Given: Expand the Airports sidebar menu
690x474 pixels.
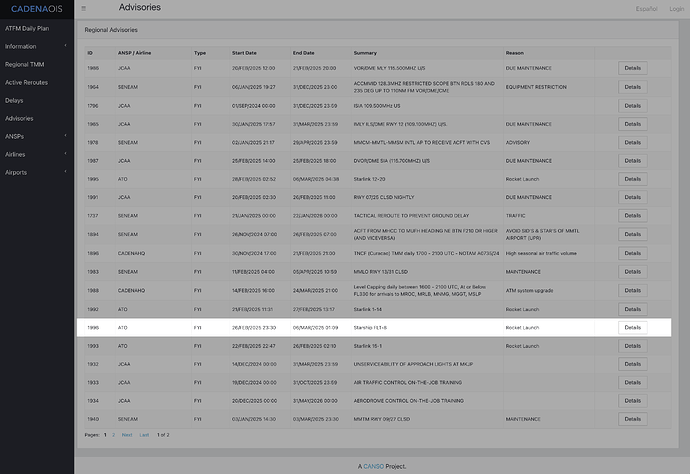Looking at the screenshot, I should click(37, 173).
